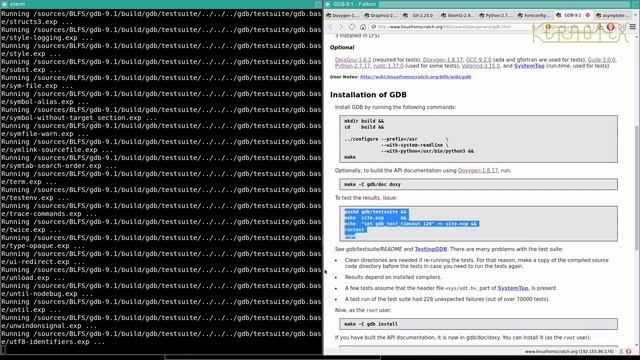Click the 'Optional' section label
640x360 pixels.
342,48
